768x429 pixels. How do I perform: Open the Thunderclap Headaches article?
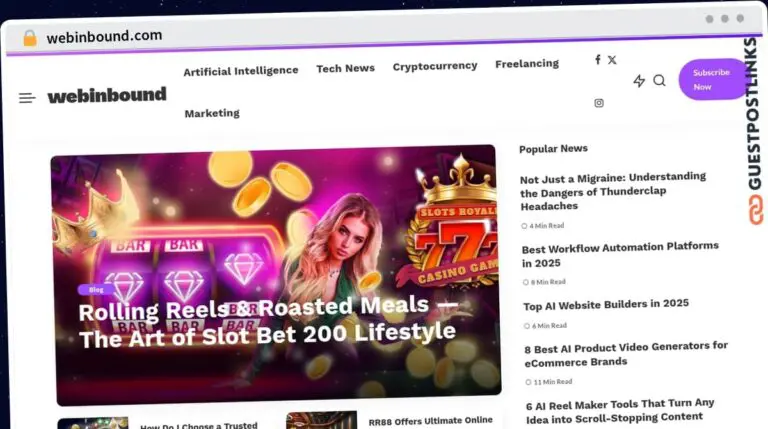[x=613, y=191]
